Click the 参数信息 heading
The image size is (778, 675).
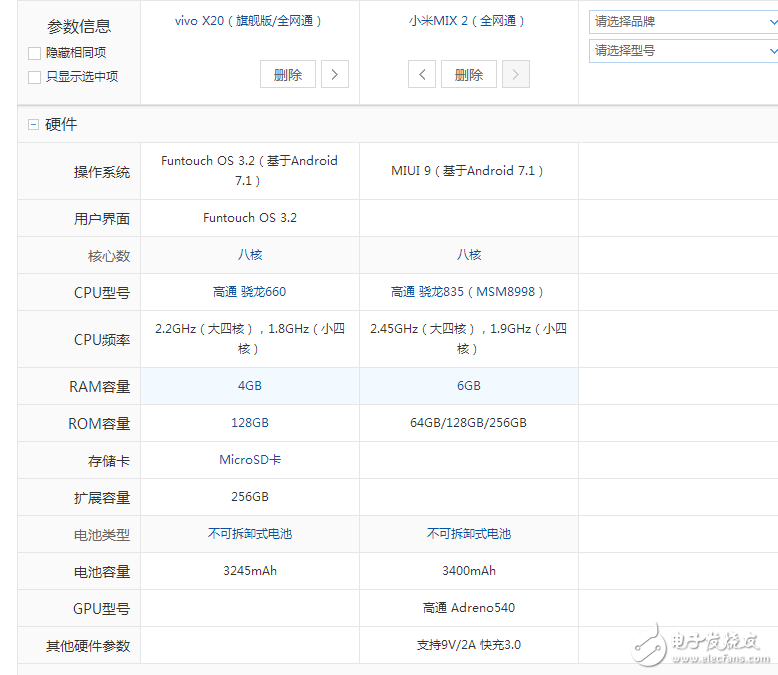79,26
